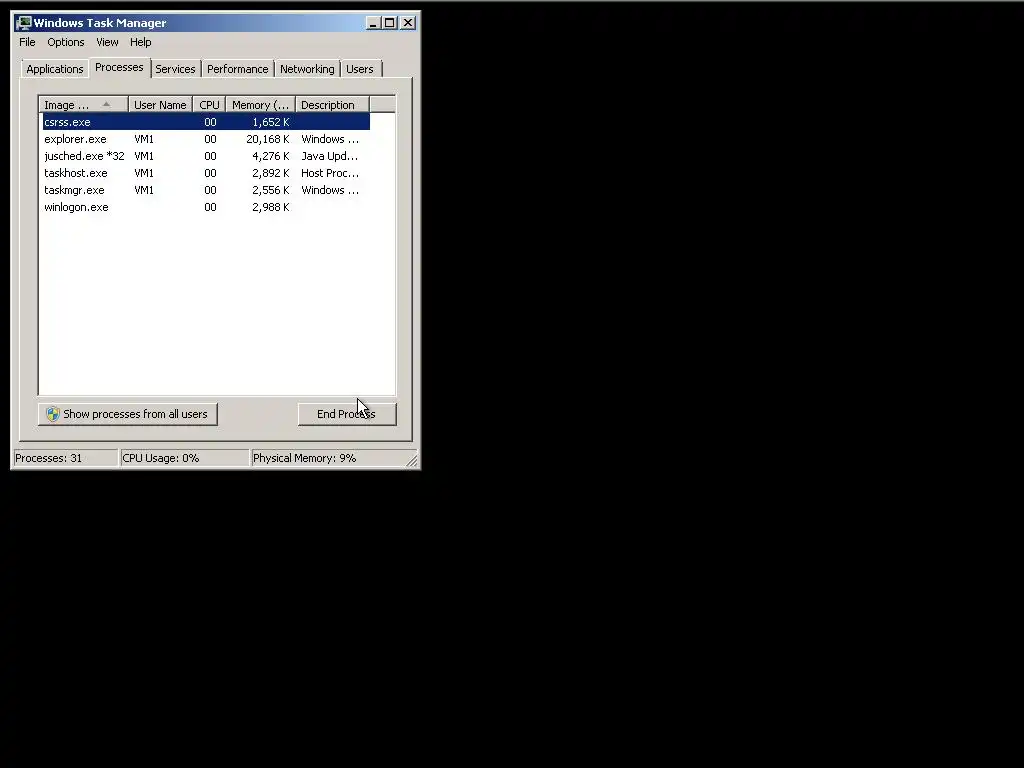1024x768 pixels.
Task: Click the Task Manager title bar icon
Action: (24, 23)
